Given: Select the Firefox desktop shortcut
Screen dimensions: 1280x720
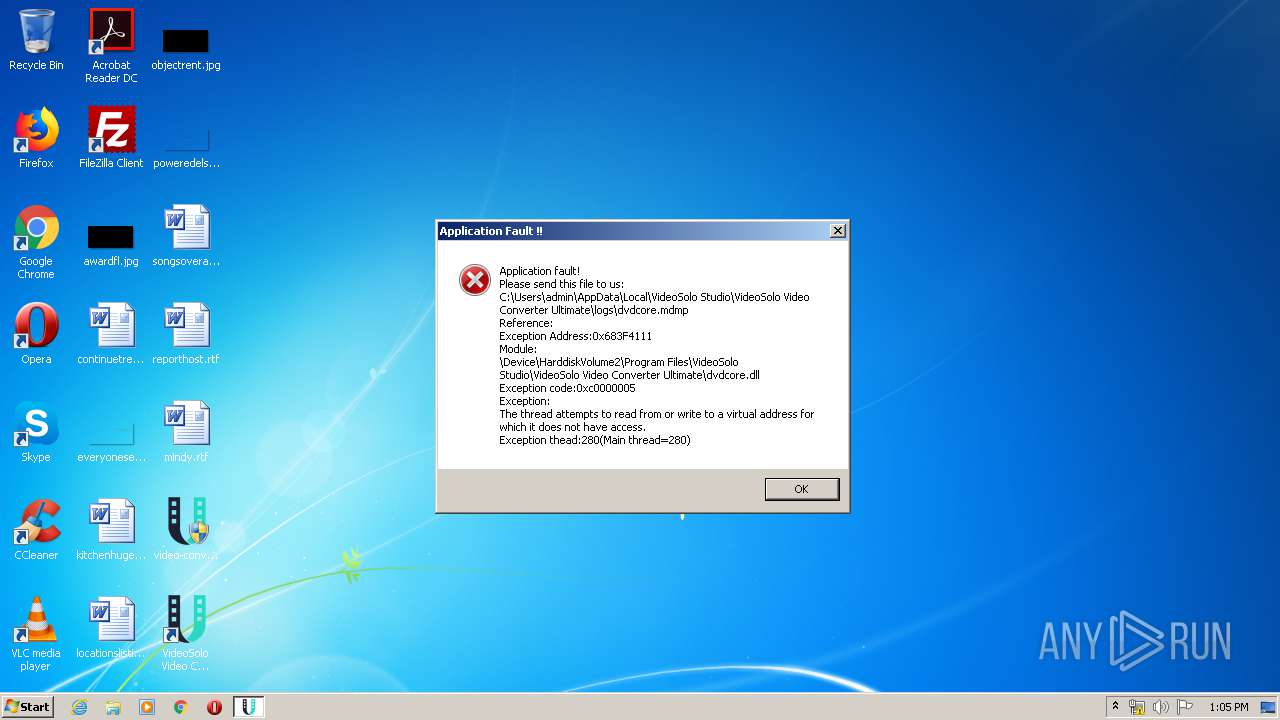Looking at the screenshot, I should (x=36, y=138).
